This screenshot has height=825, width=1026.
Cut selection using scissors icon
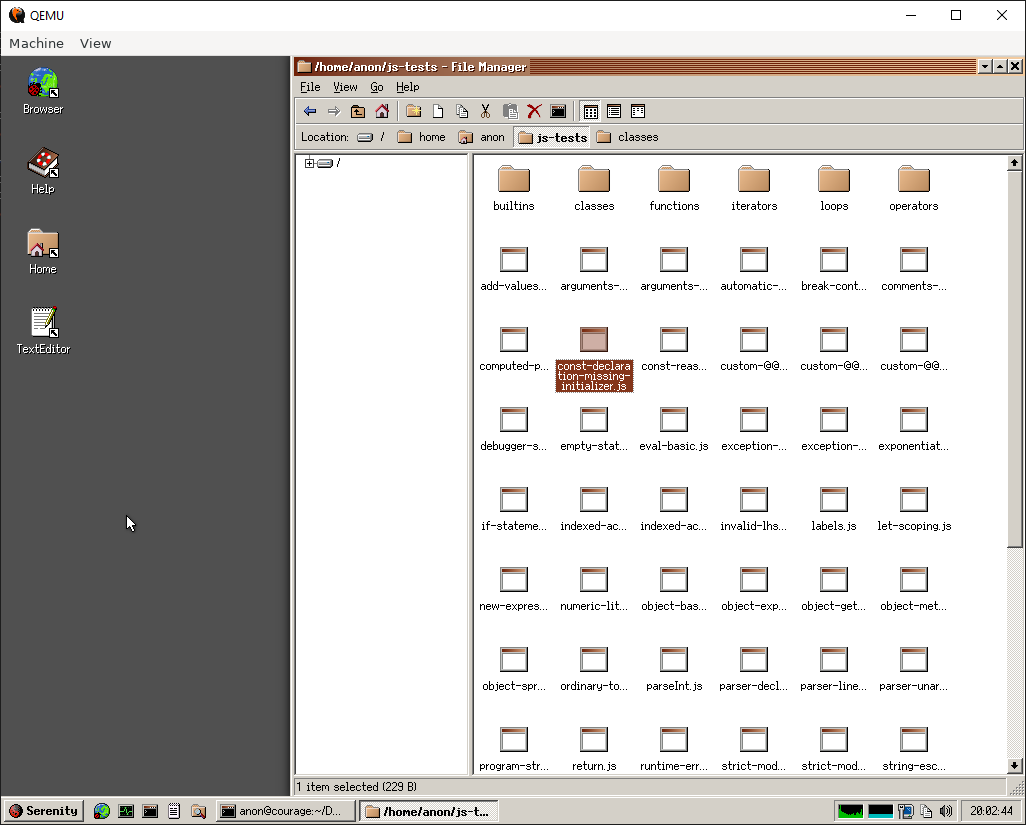tap(485, 111)
